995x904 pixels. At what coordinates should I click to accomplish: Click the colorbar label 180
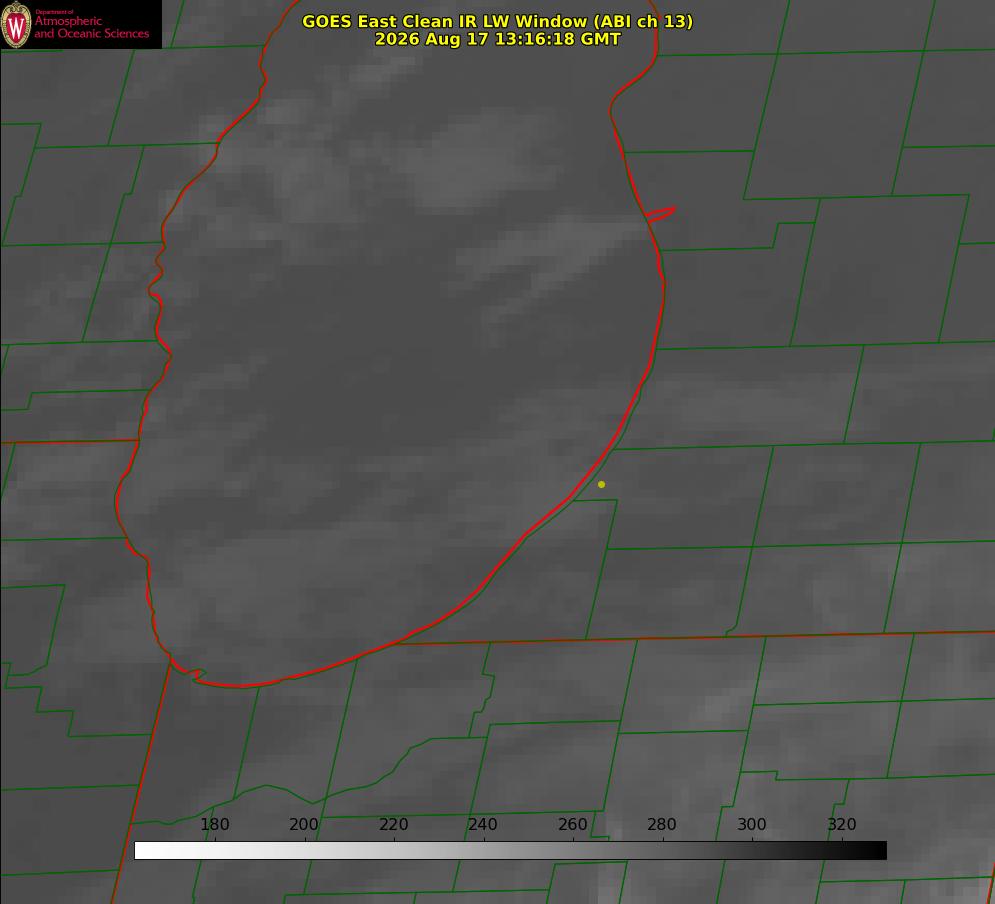pos(214,824)
